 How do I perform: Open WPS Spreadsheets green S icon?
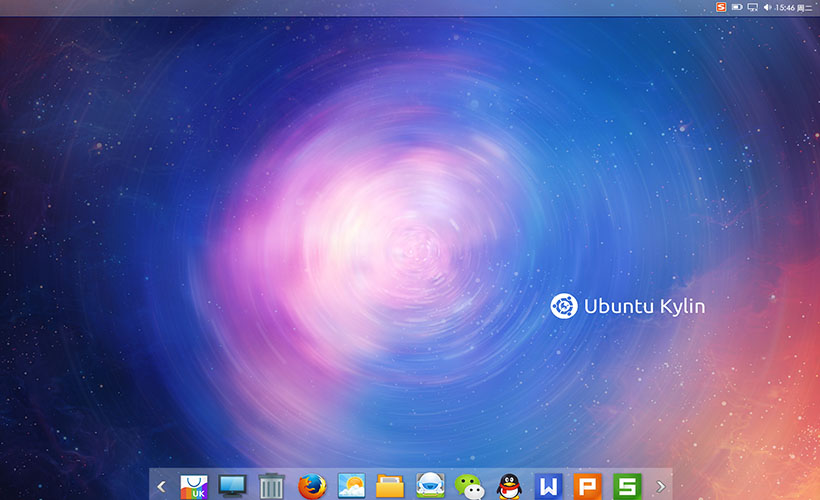coord(627,487)
